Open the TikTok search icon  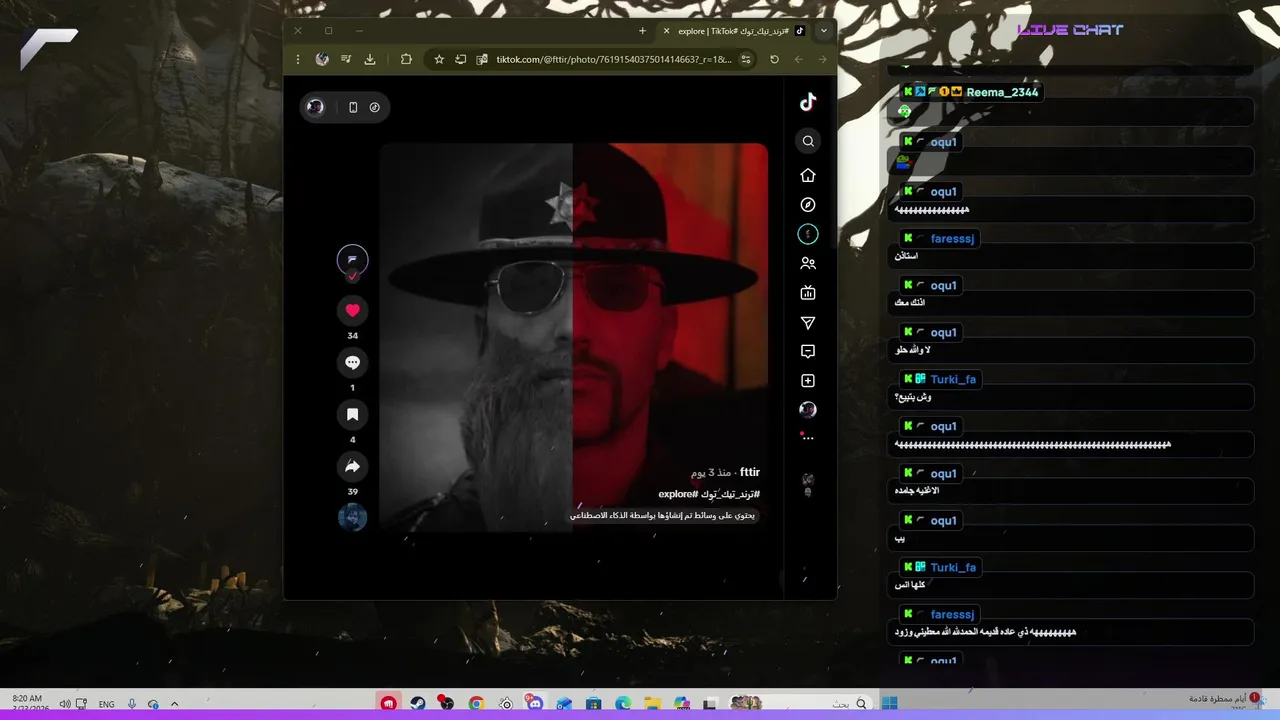coord(808,141)
